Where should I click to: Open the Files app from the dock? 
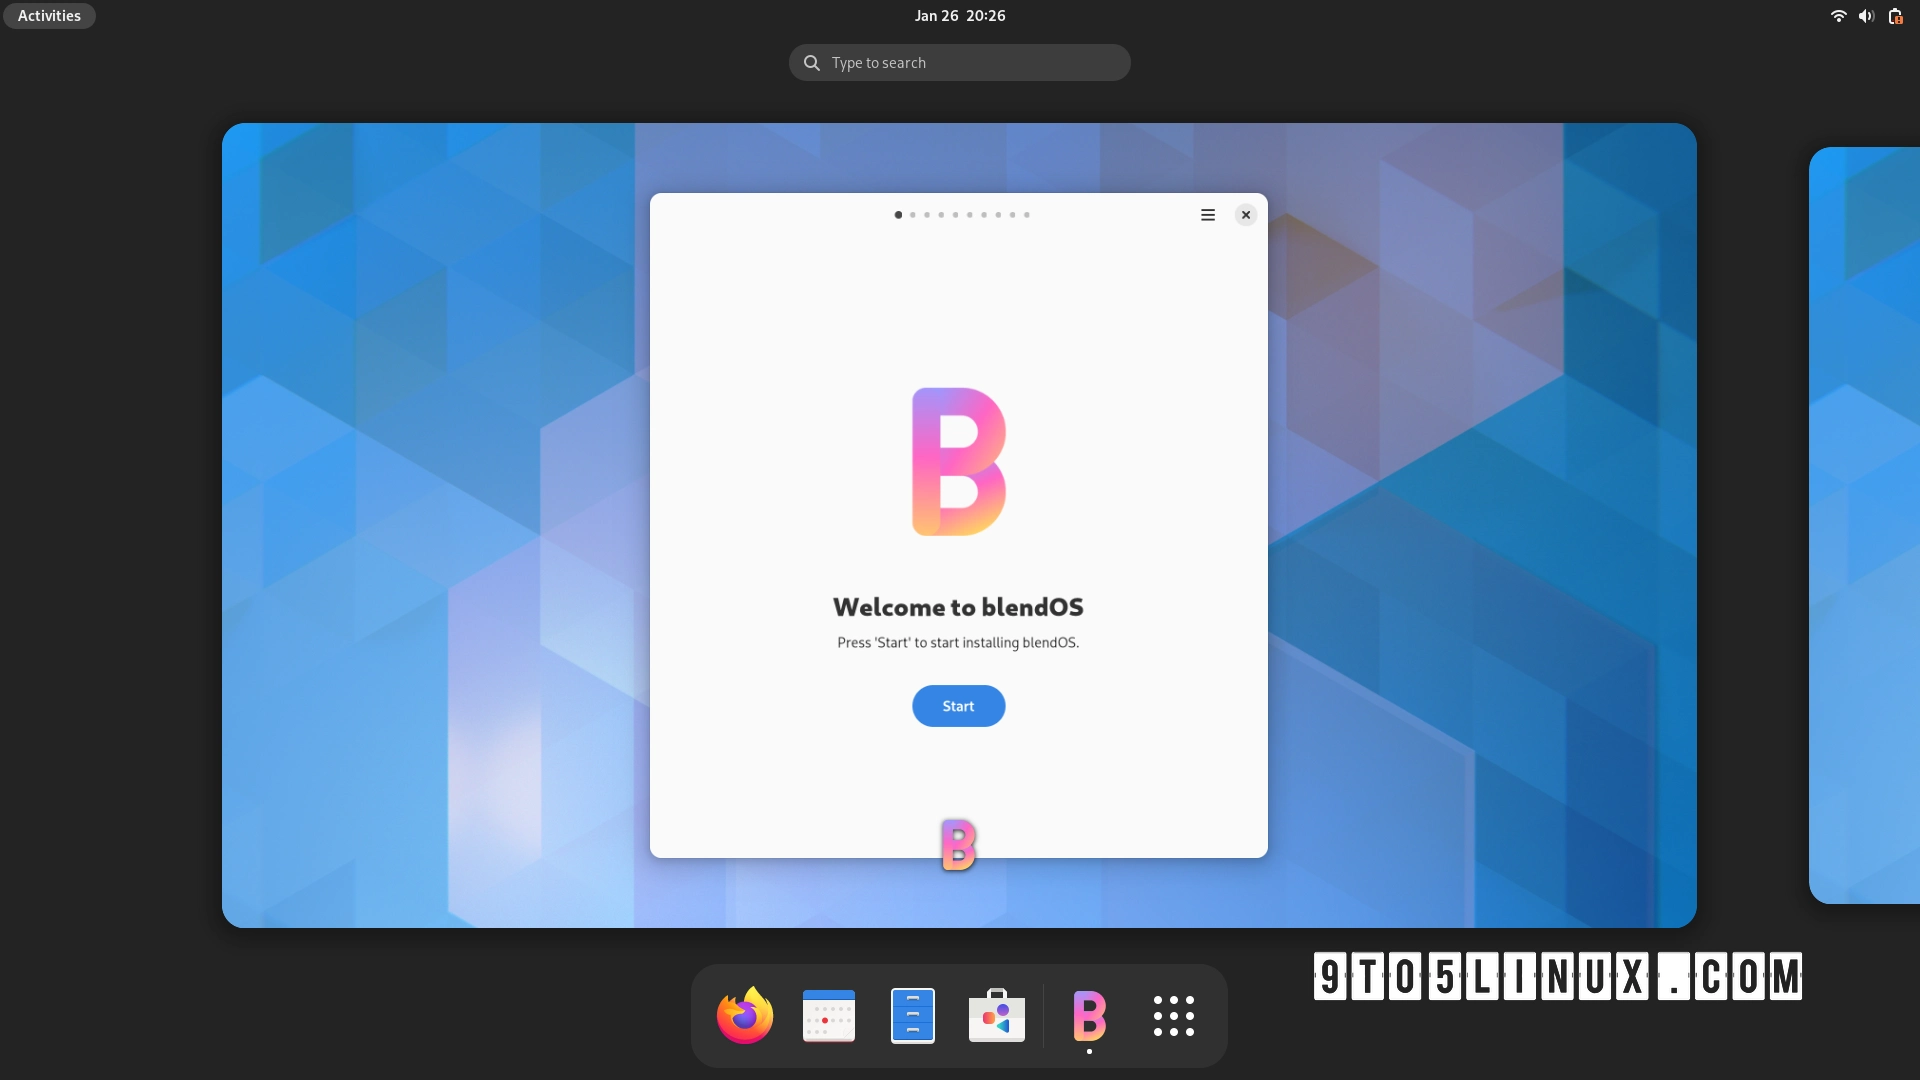[x=912, y=1015]
